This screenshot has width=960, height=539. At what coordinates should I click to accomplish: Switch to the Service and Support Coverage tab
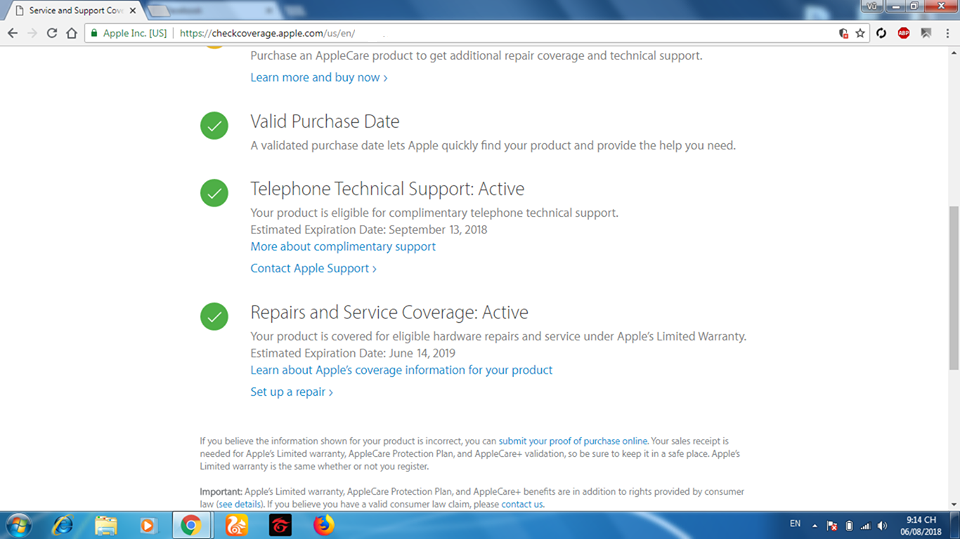point(72,10)
